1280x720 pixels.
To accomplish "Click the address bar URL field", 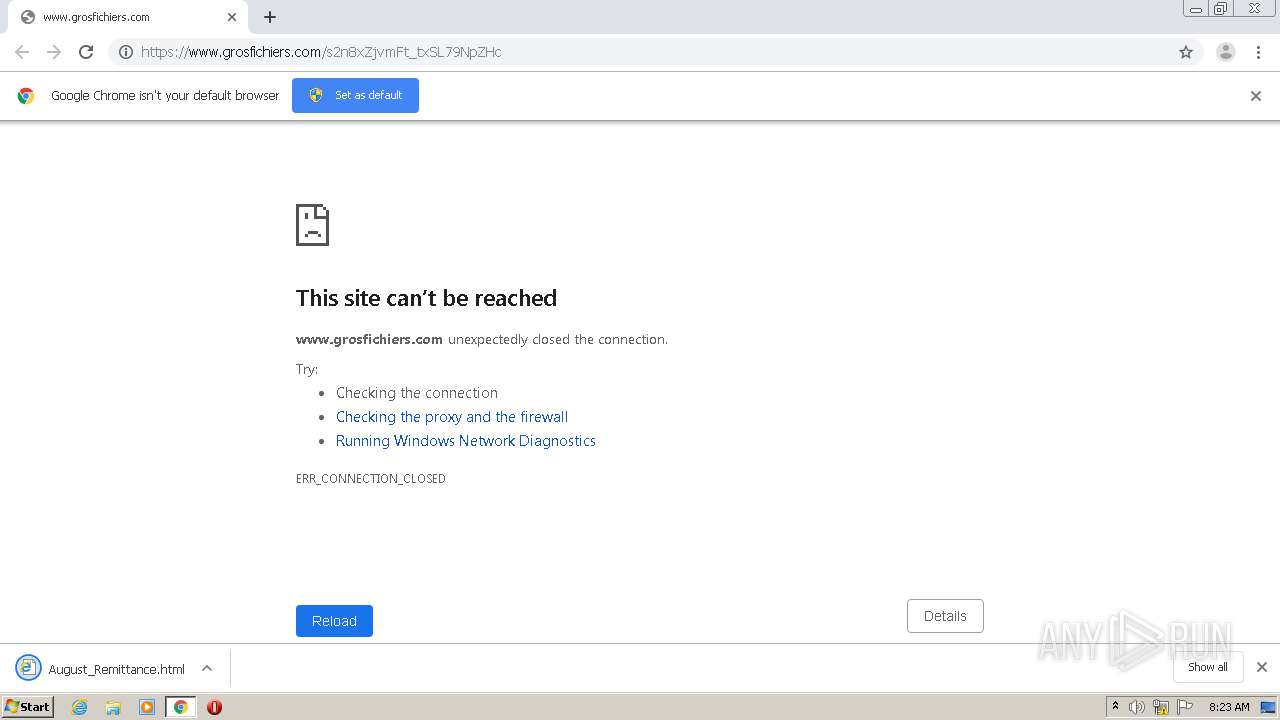I will [x=655, y=52].
